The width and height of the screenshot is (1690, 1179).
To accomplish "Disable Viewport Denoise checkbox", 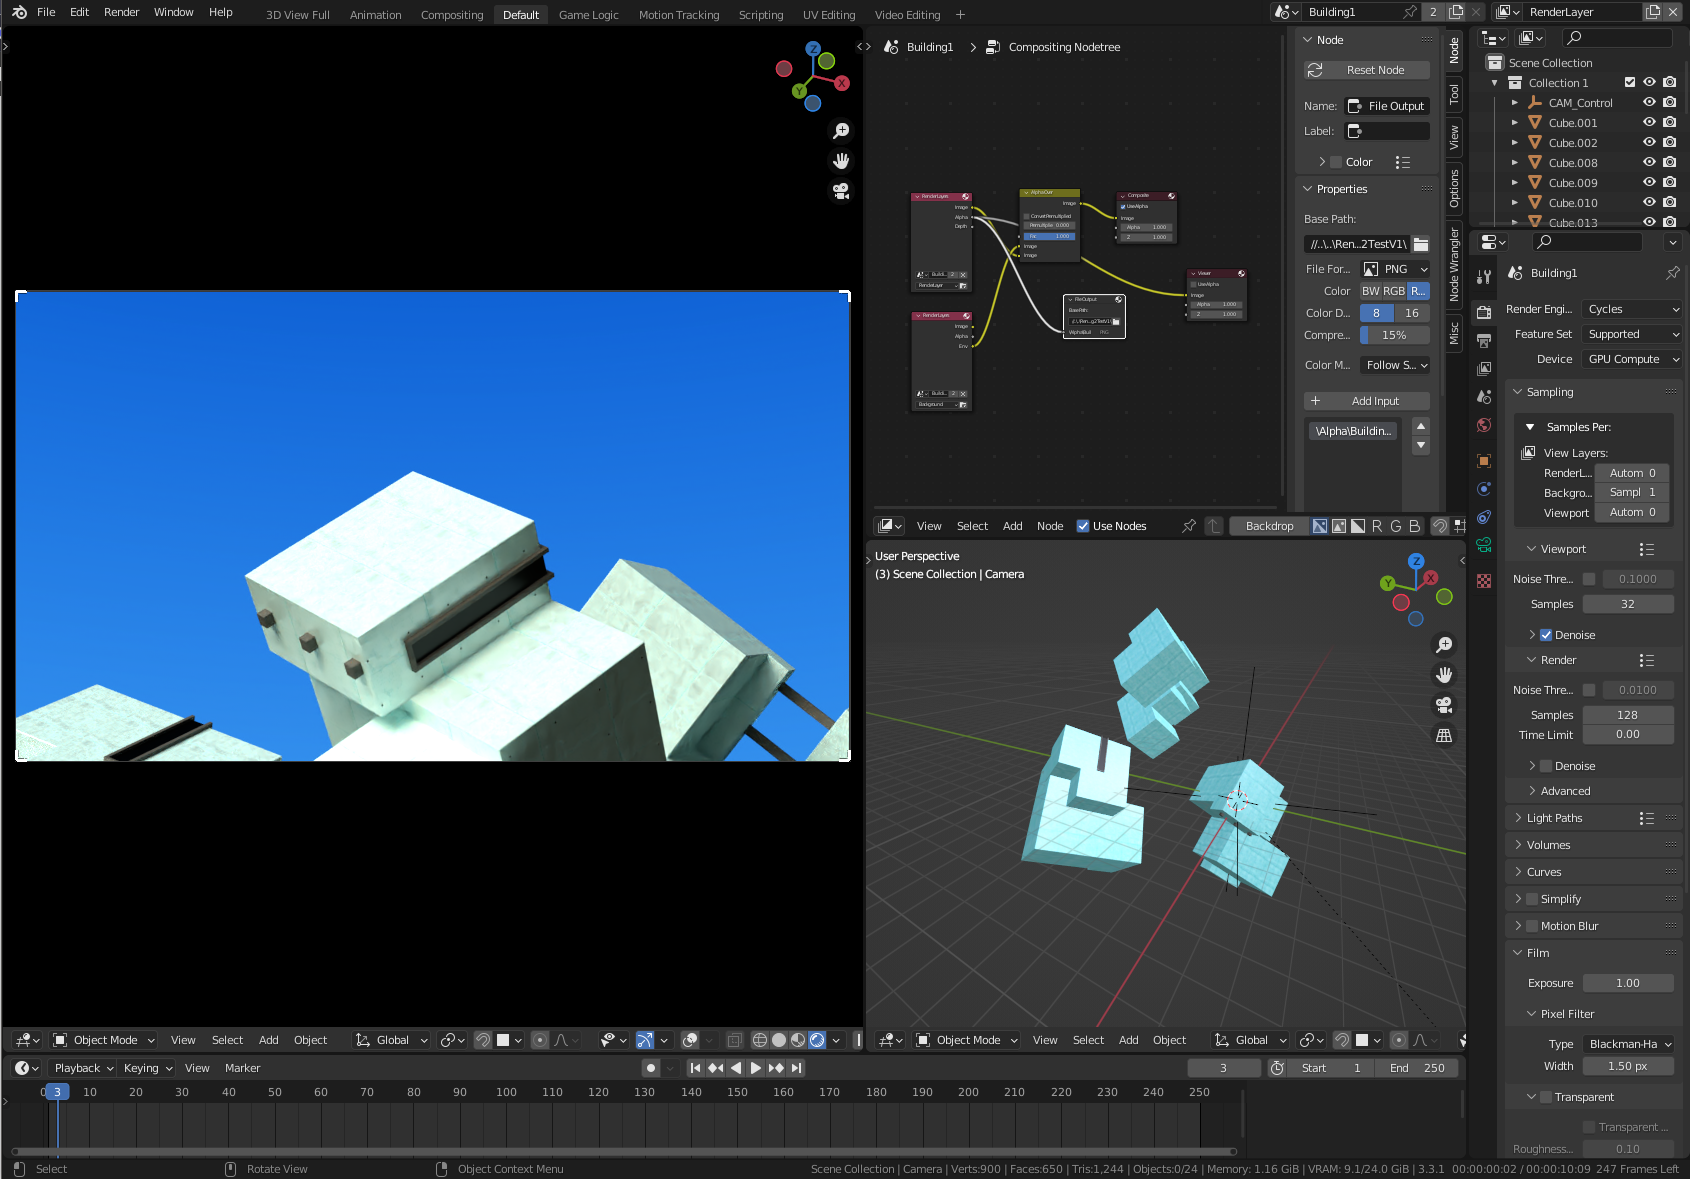I will [1546, 635].
